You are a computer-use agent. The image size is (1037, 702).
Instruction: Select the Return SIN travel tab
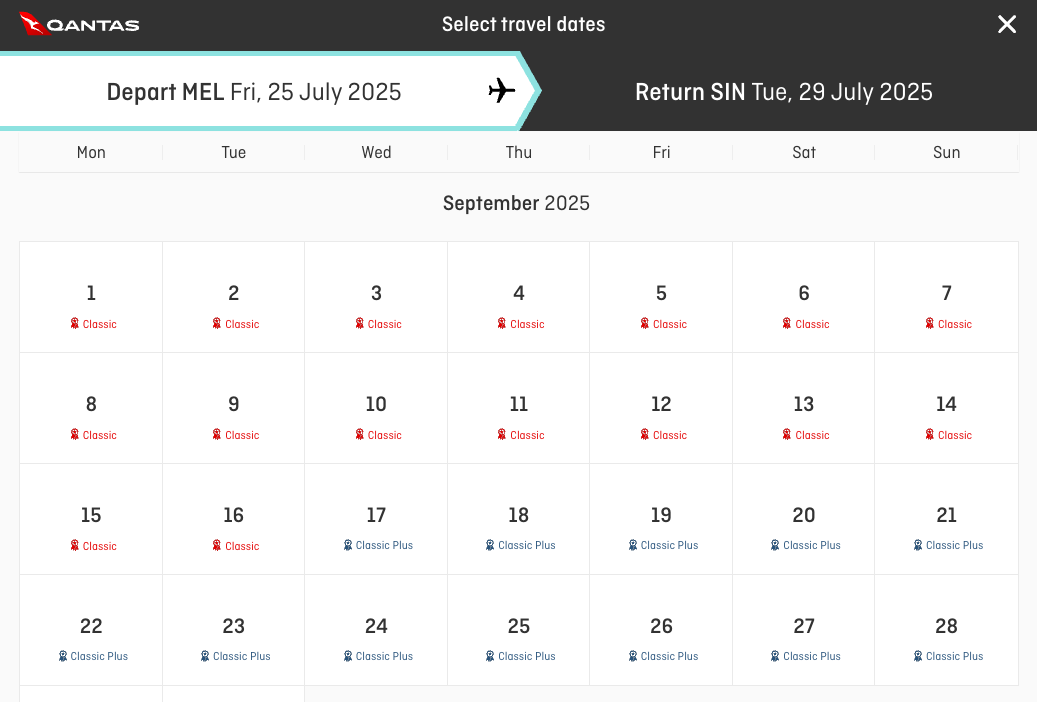coord(783,91)
